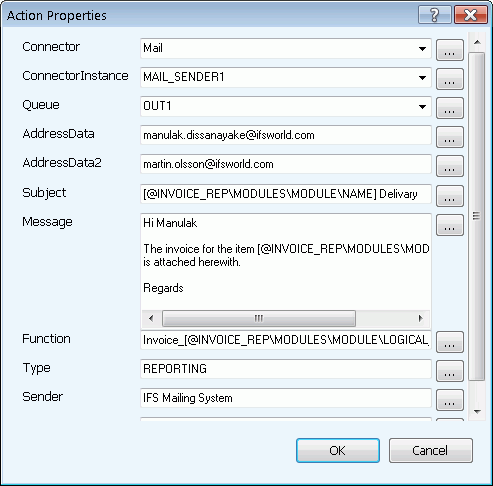This screenshot has height=486, width=493.
Task: Cancel the Action Properties dialog
Action: click(x=430, y=450)
